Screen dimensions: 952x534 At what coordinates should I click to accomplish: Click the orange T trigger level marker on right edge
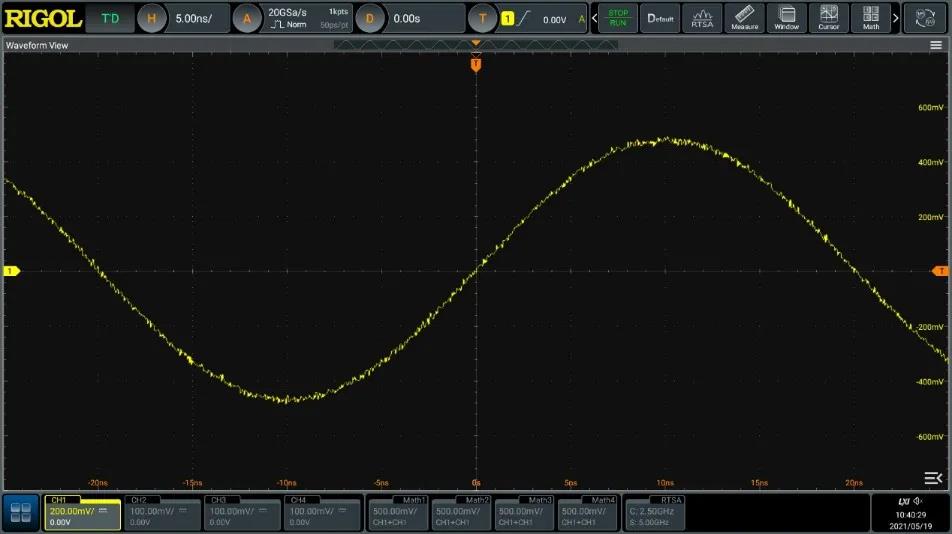[x=940, y=271]
